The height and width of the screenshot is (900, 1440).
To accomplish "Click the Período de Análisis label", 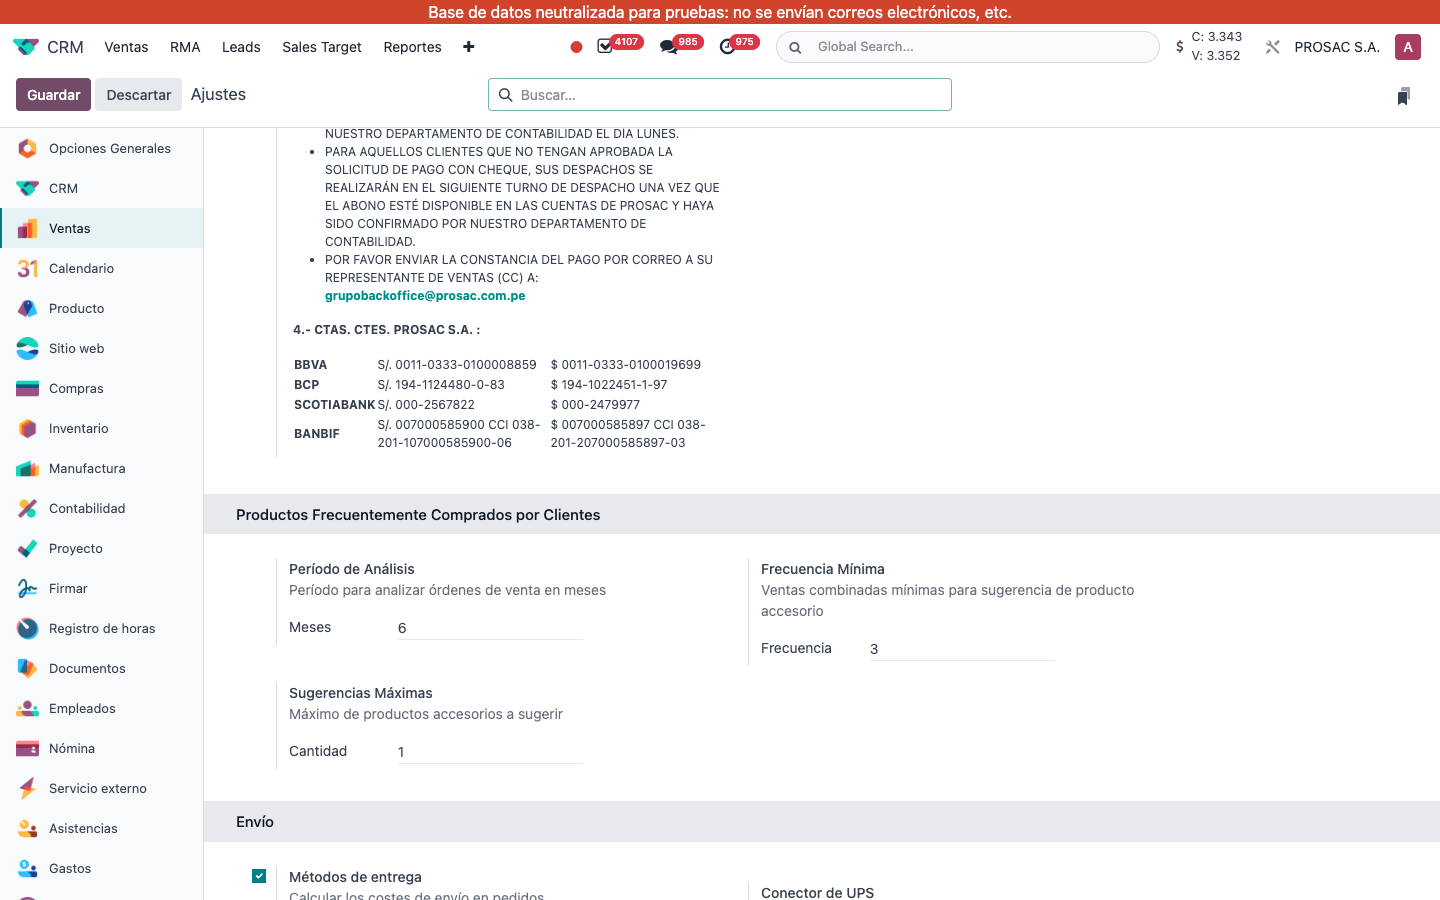I will click(352, 569).
